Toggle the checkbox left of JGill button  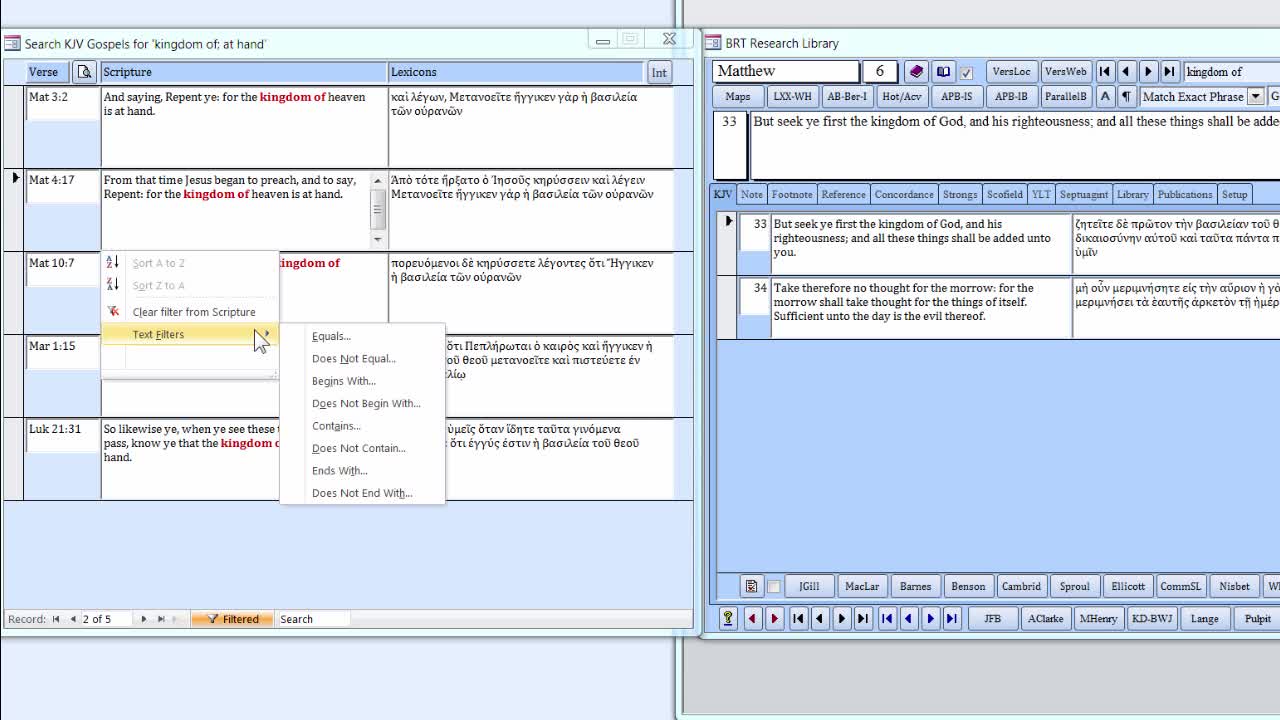click(773, 587)
